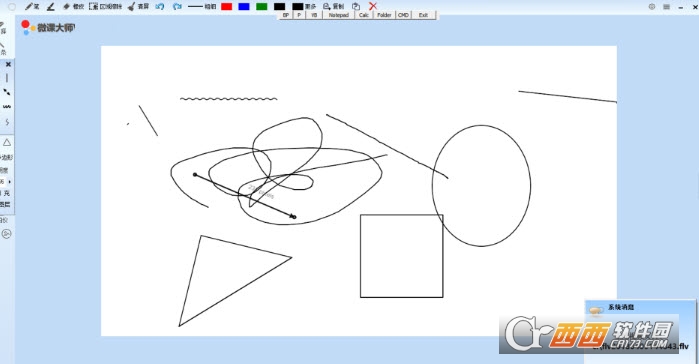Select the triangle shape tool
Image resolution: width=699 pixels, height=364 pixels.
(x=7, y=143)
